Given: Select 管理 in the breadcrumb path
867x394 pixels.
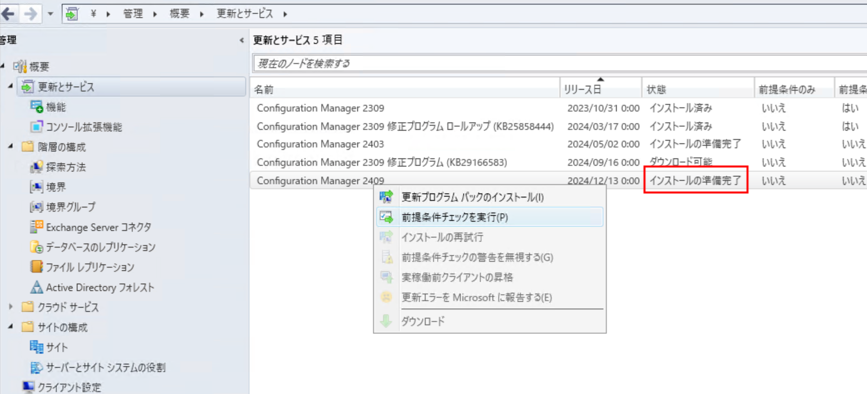Looking at the screenshot, I should pos(132,14).
